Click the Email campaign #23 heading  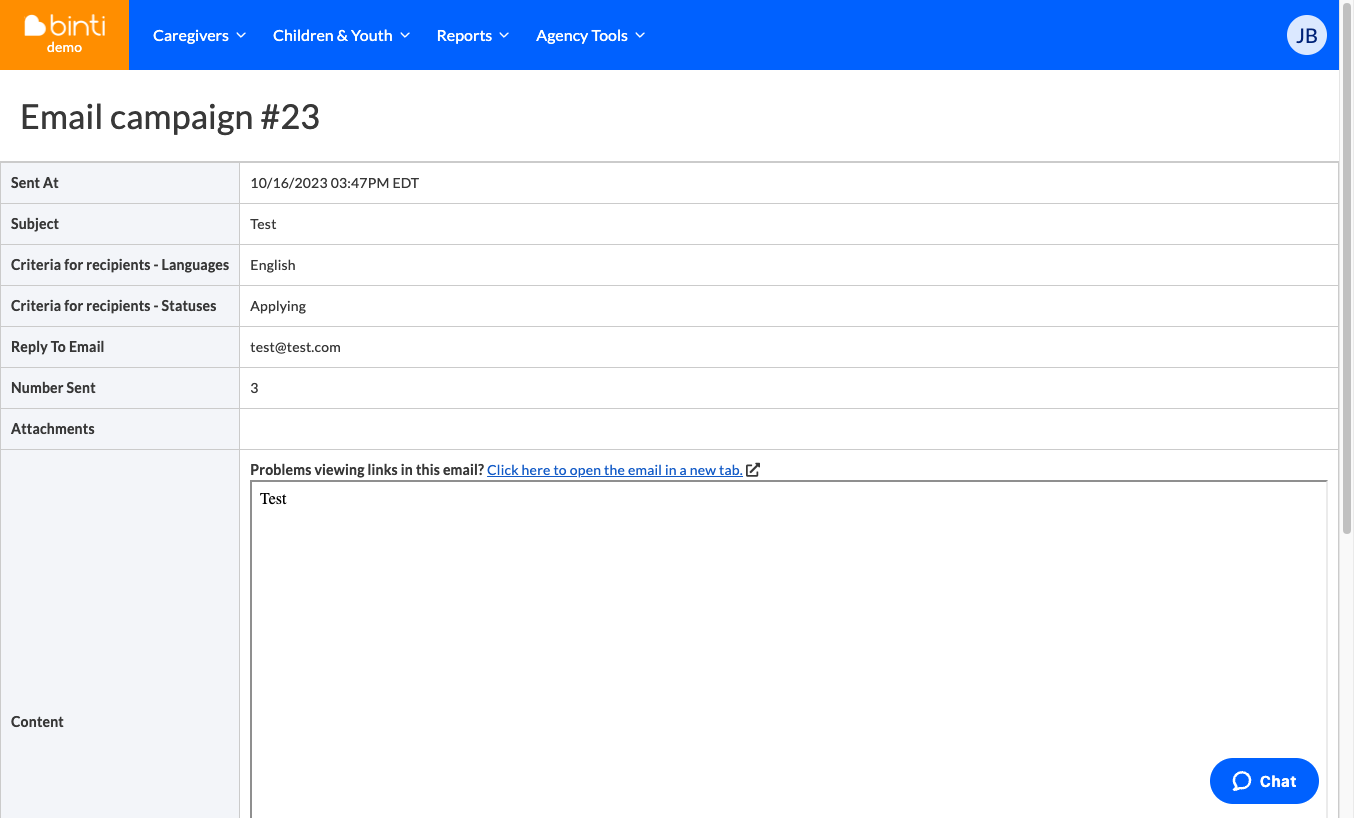(170, 117)
